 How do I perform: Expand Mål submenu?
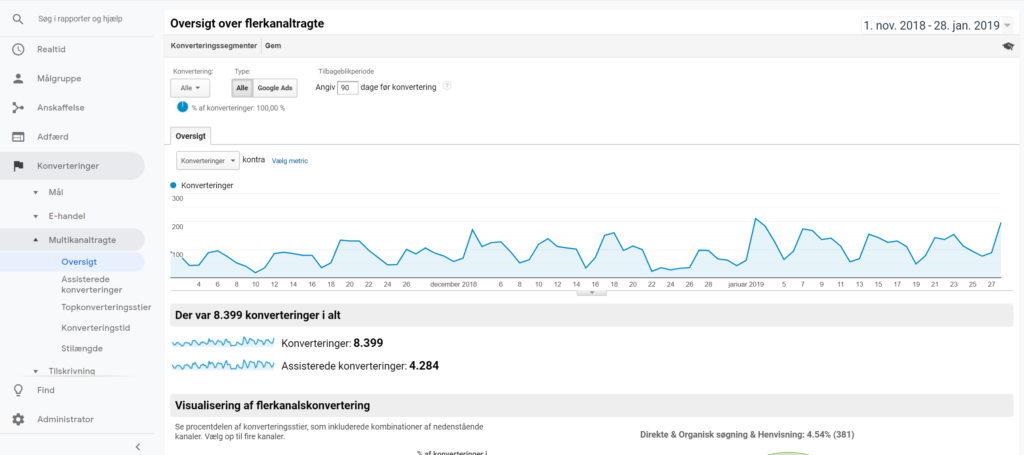(36, 193)
